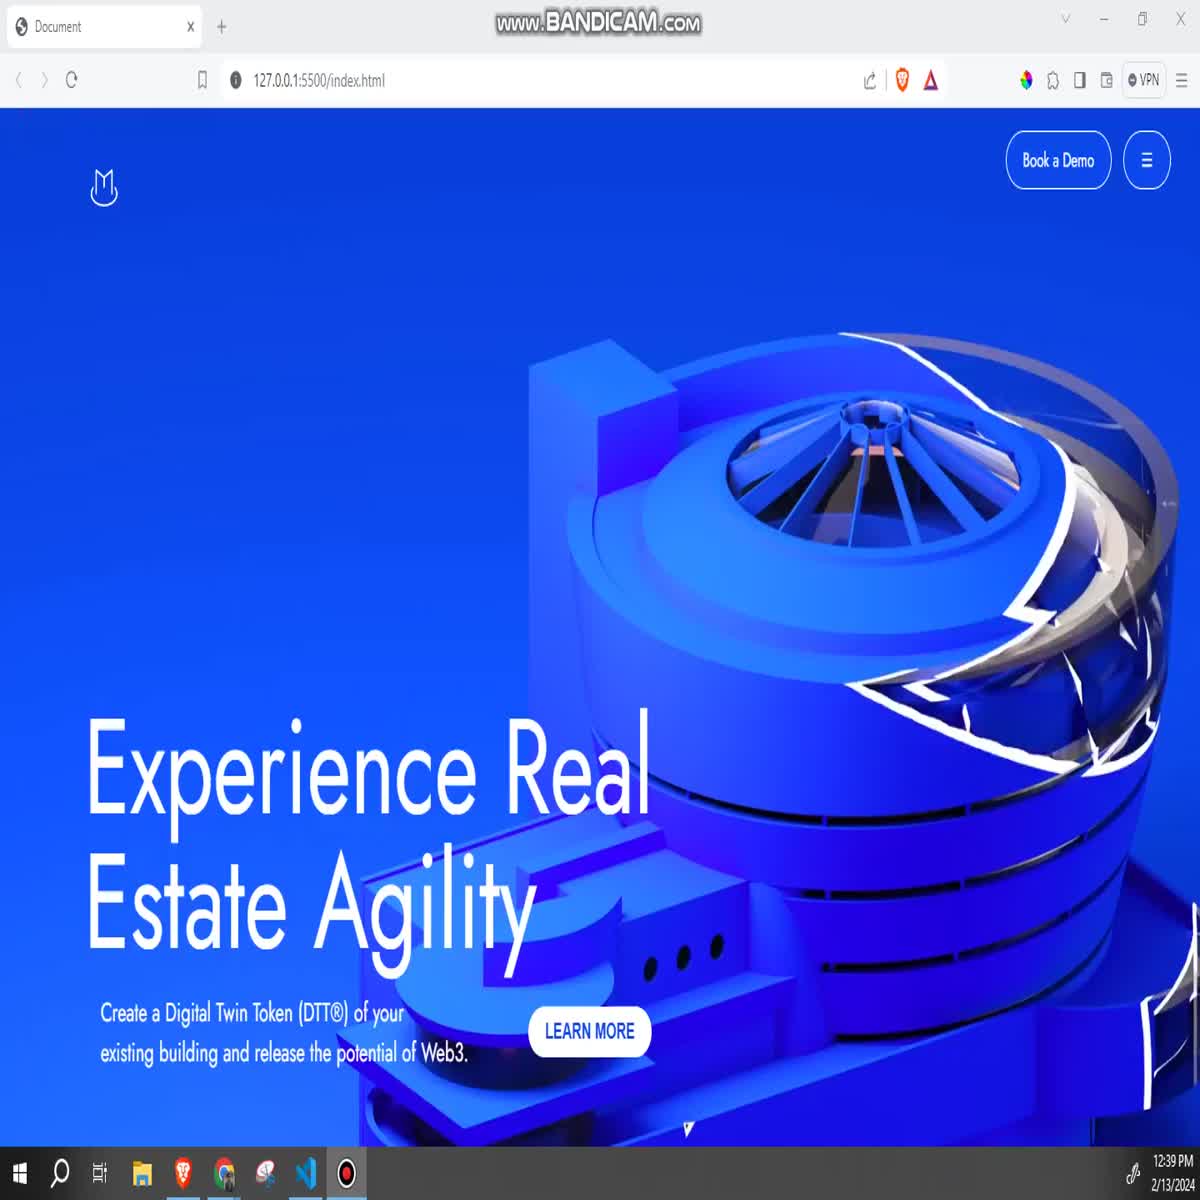Open the Brave Wallet icon
The width and height of the screenshot is (1200, 1200).
pos(1107,80)
